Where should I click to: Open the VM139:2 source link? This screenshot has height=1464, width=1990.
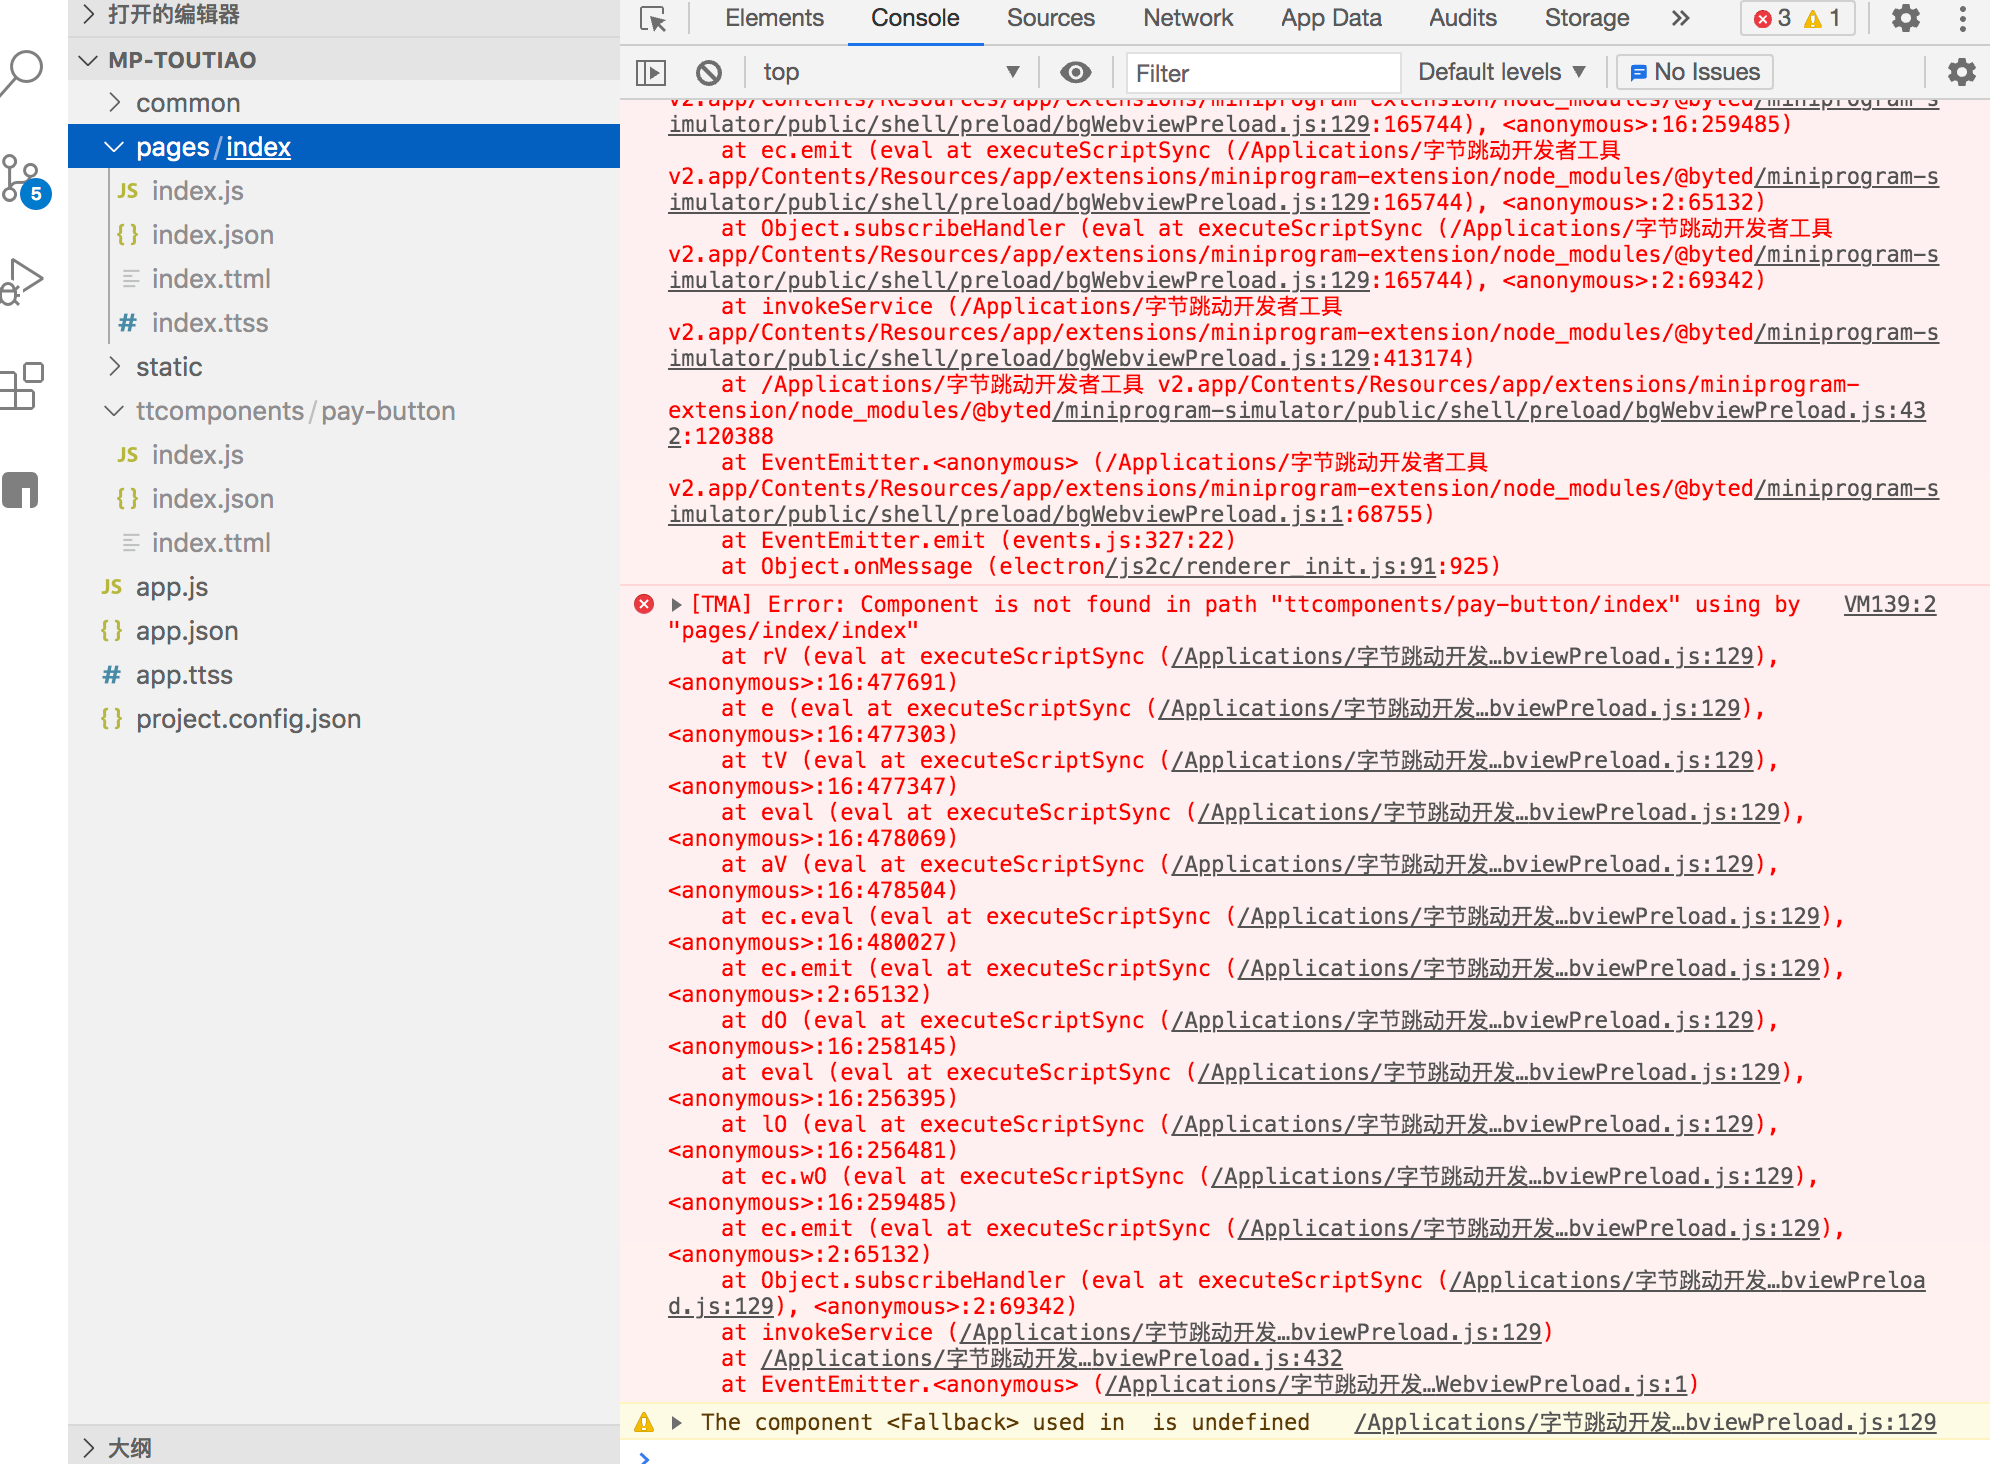1889,604
